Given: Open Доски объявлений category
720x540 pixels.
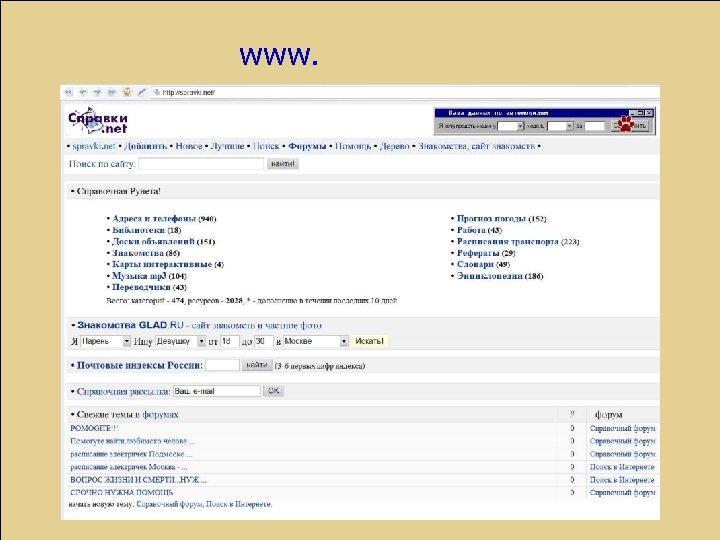Looking at the screenshot, I should click(153, 242).
